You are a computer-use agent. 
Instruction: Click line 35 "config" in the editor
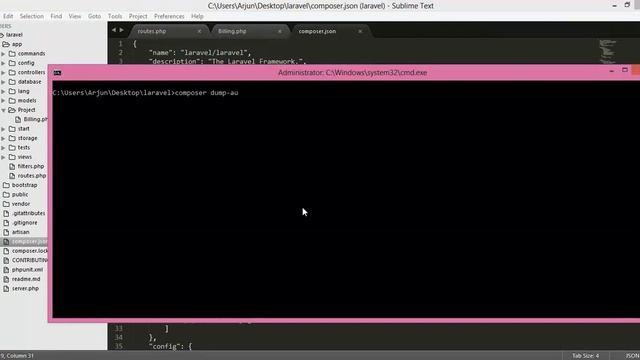[x=170, y=346]
